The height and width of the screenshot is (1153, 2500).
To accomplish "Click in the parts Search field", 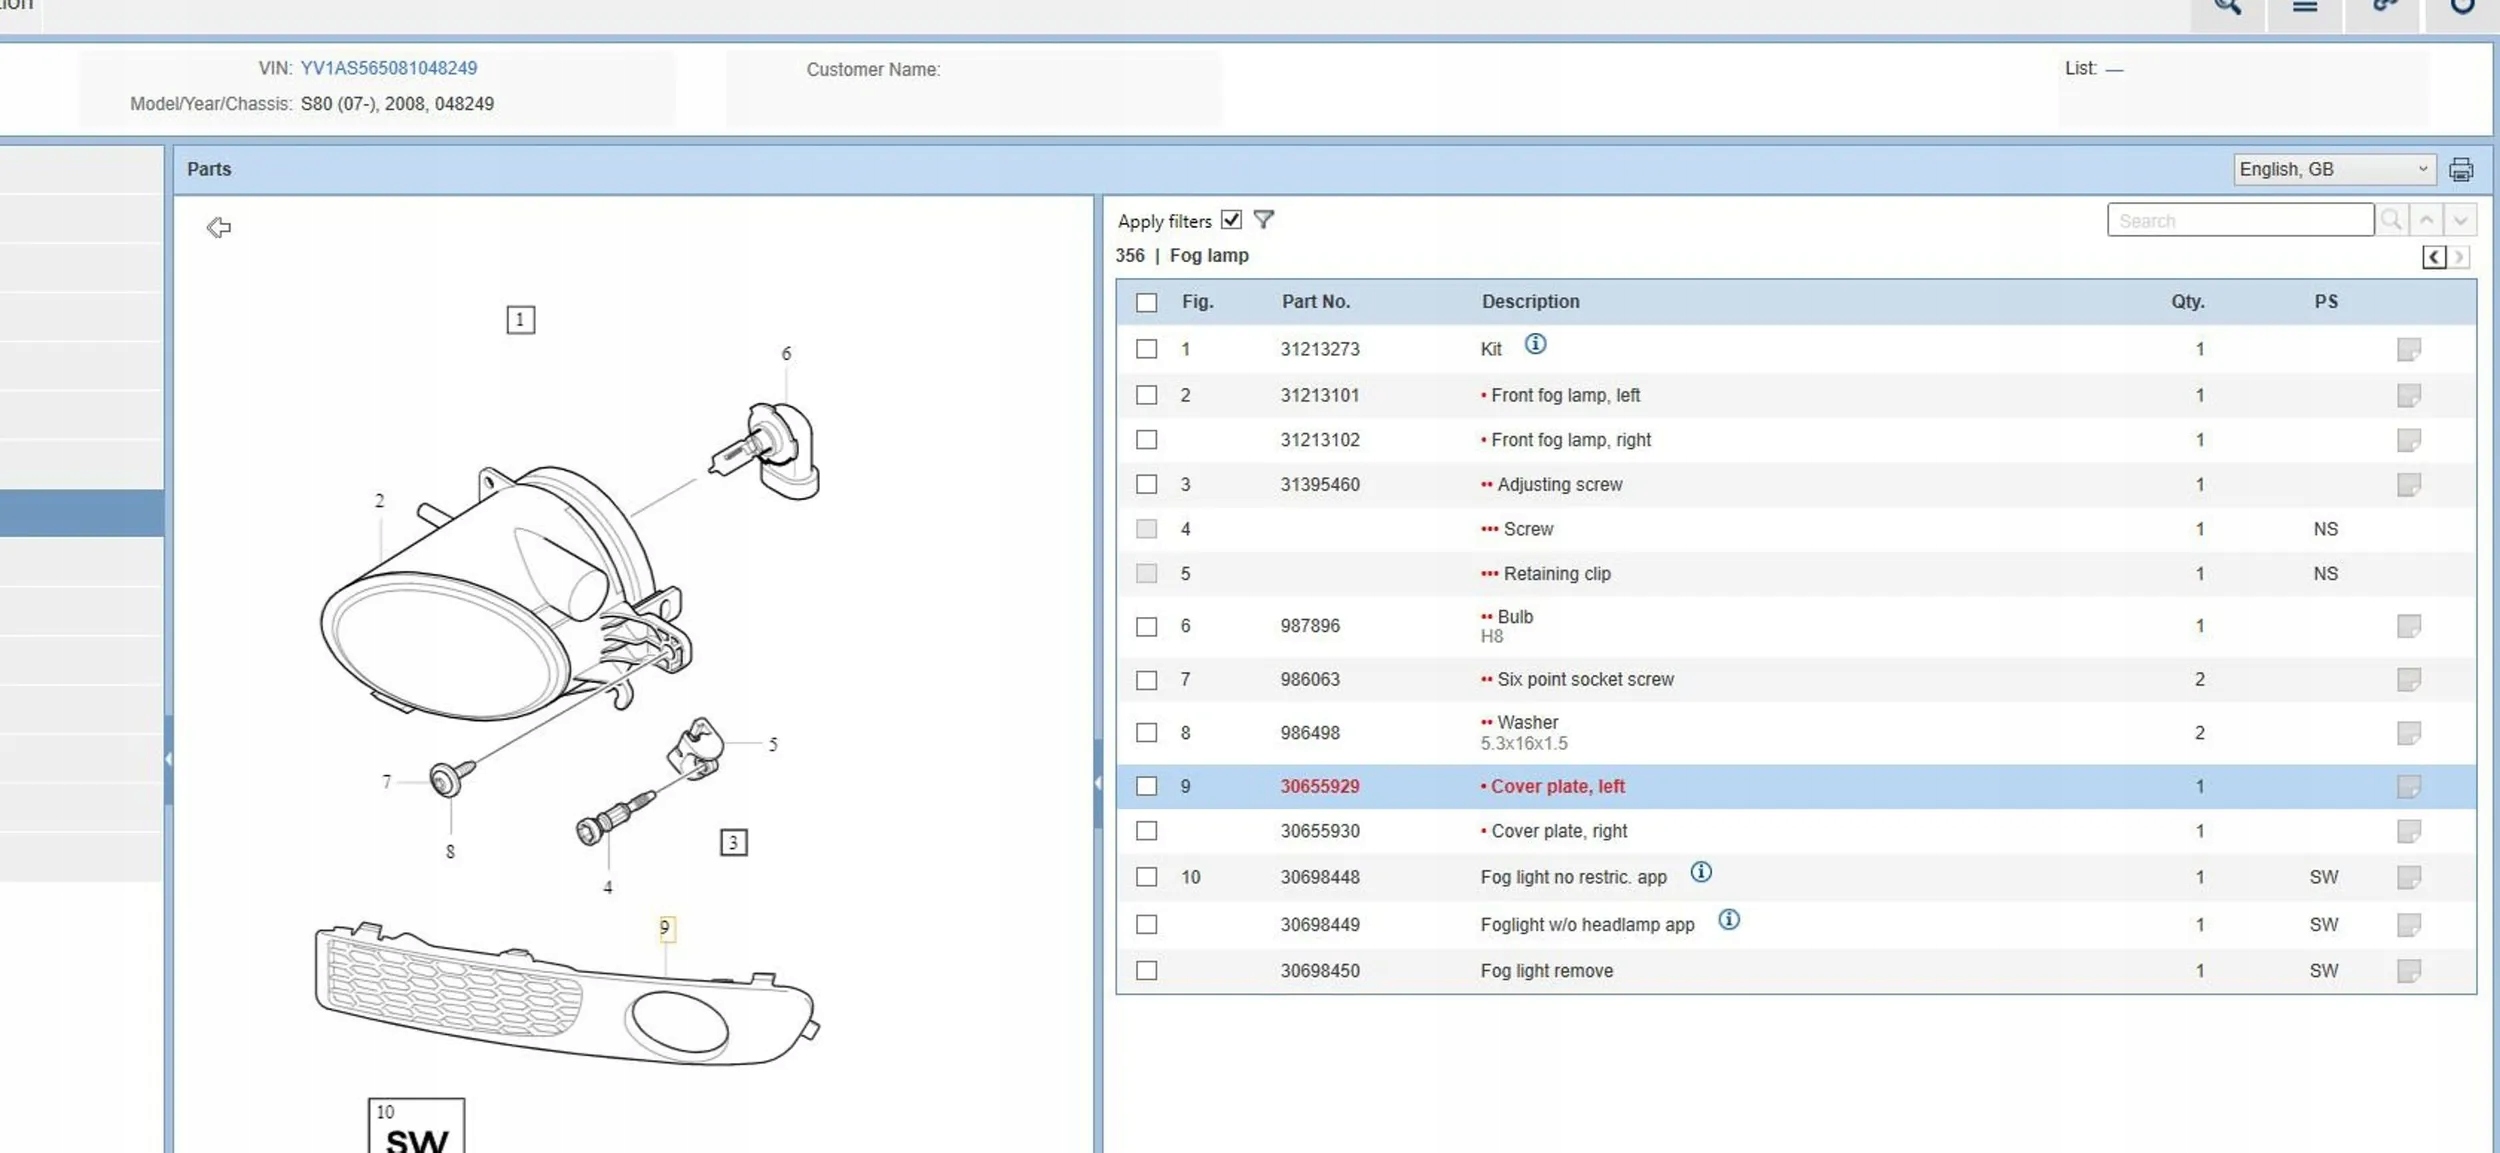I will point(2238,221).
